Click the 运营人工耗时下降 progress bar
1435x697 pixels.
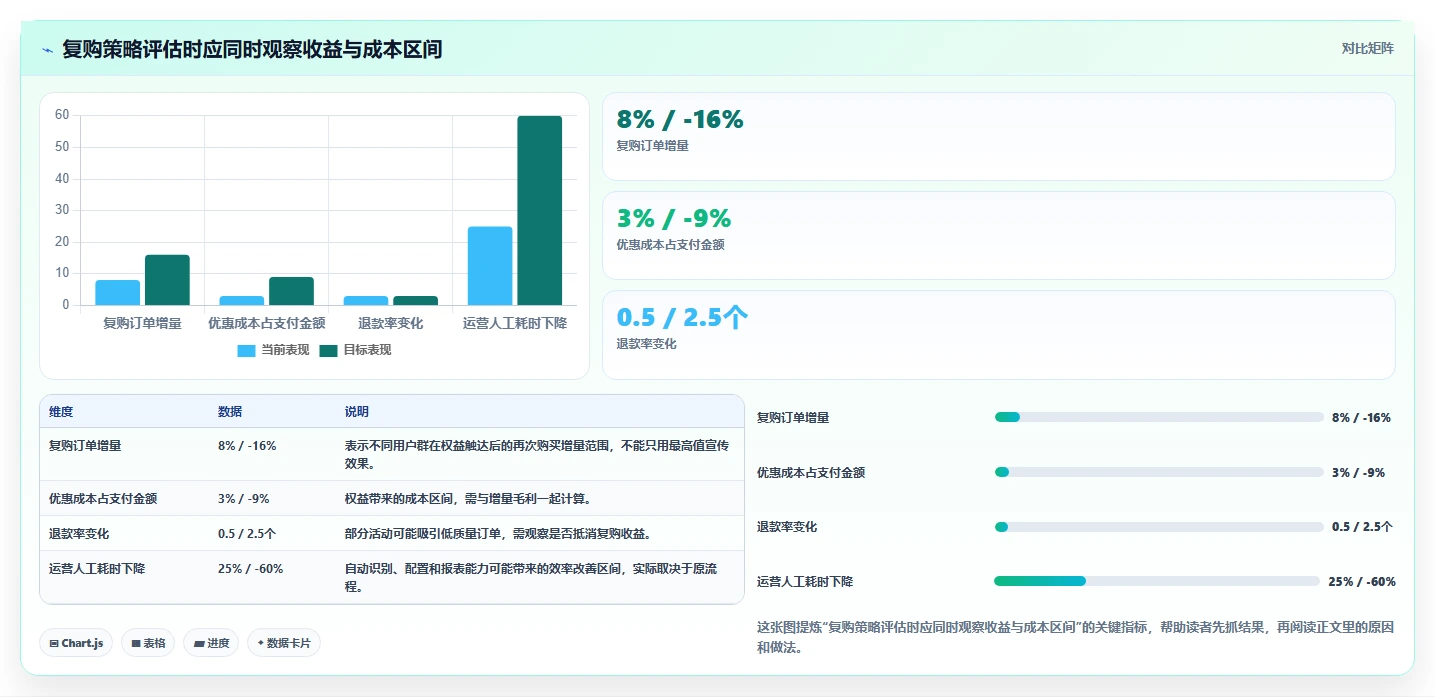pyautogui.click(x=1157, y=581)
